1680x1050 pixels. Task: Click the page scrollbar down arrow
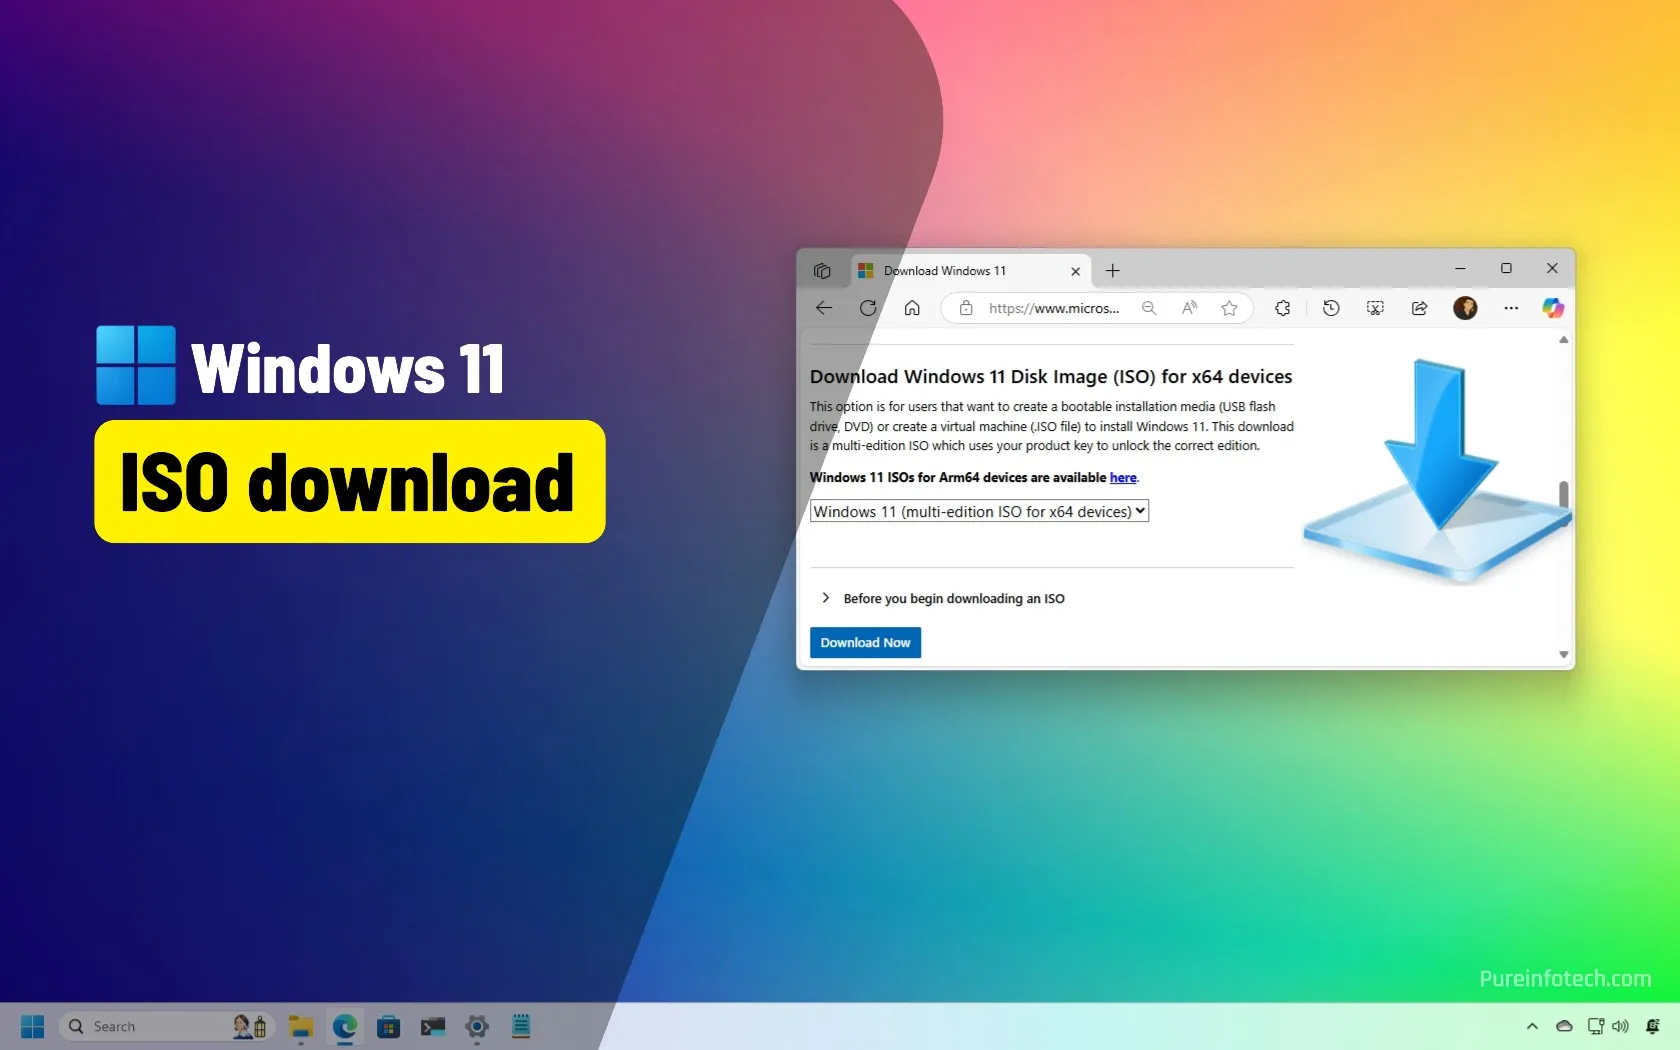pyautogui.click(x=1564, y=655)
